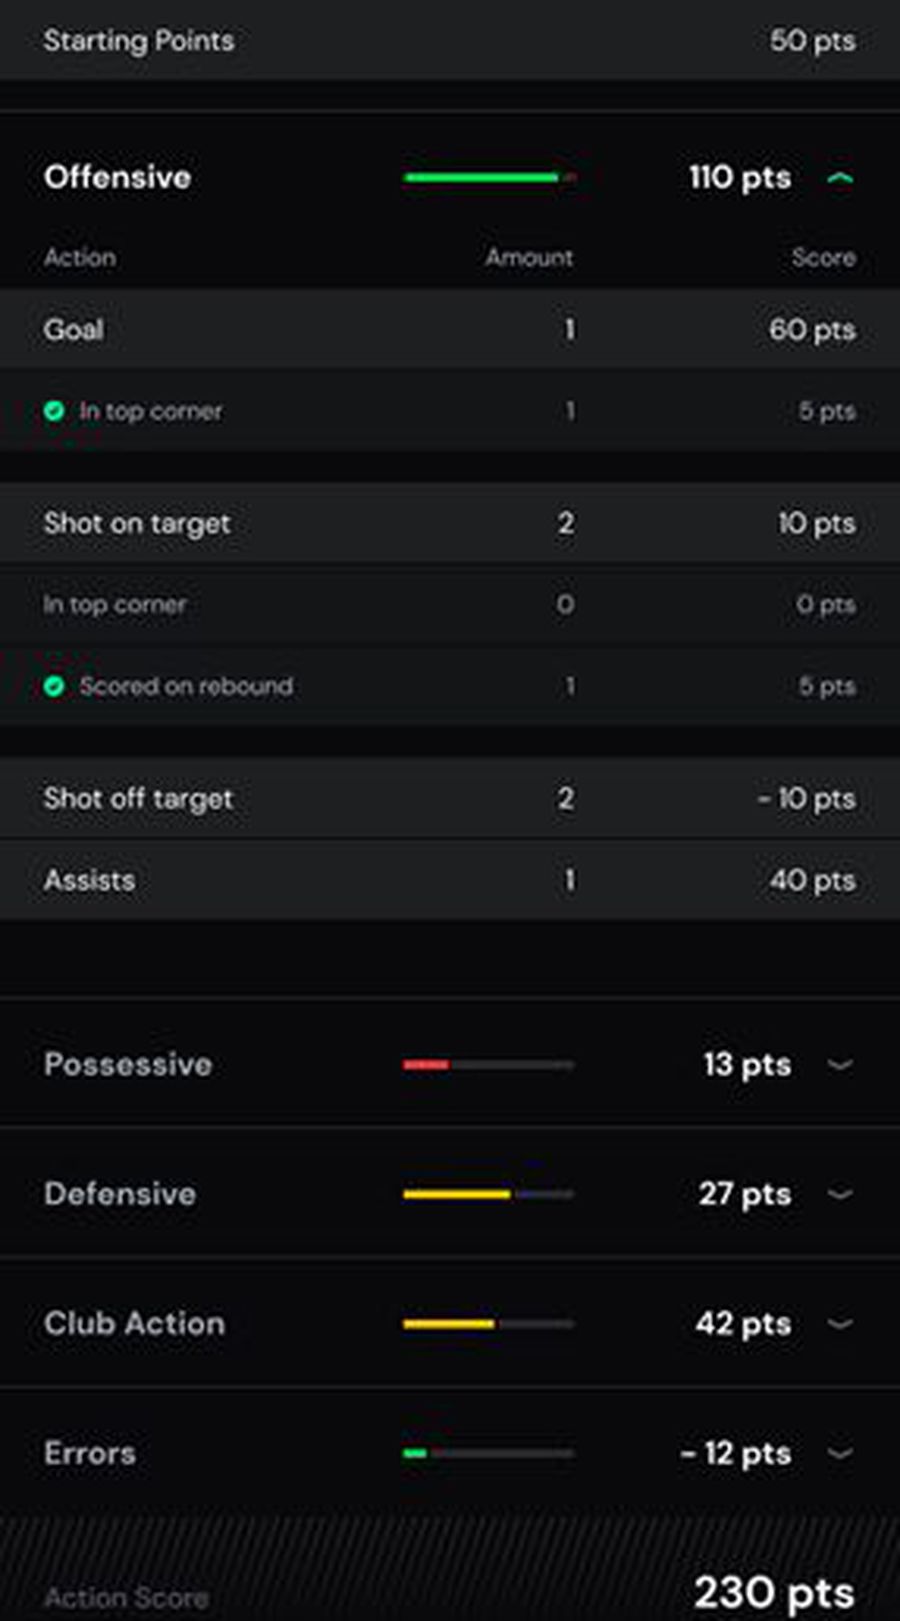
Task: Collapse the Offensive section chevron
Action: point(840,178)
